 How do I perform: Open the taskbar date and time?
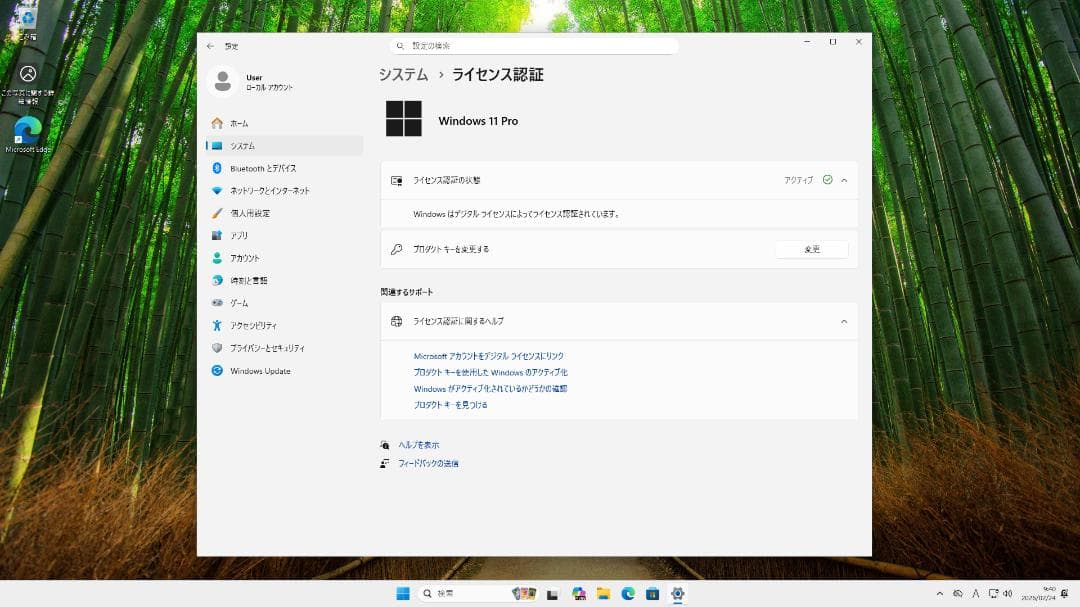pos(1039,593)
